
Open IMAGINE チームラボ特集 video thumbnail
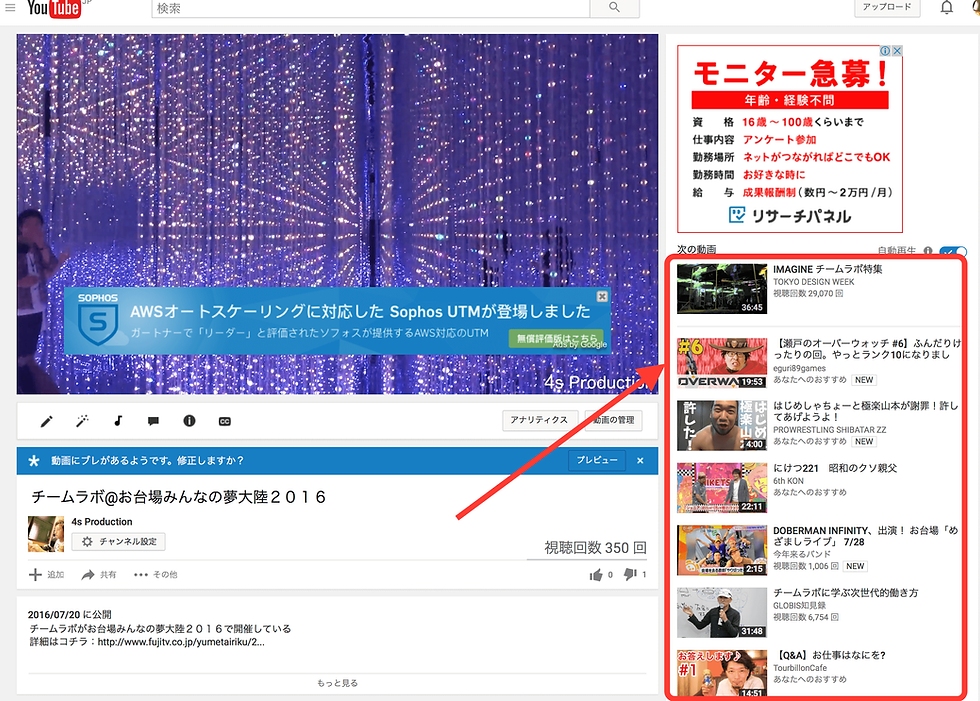click(722, 288)
